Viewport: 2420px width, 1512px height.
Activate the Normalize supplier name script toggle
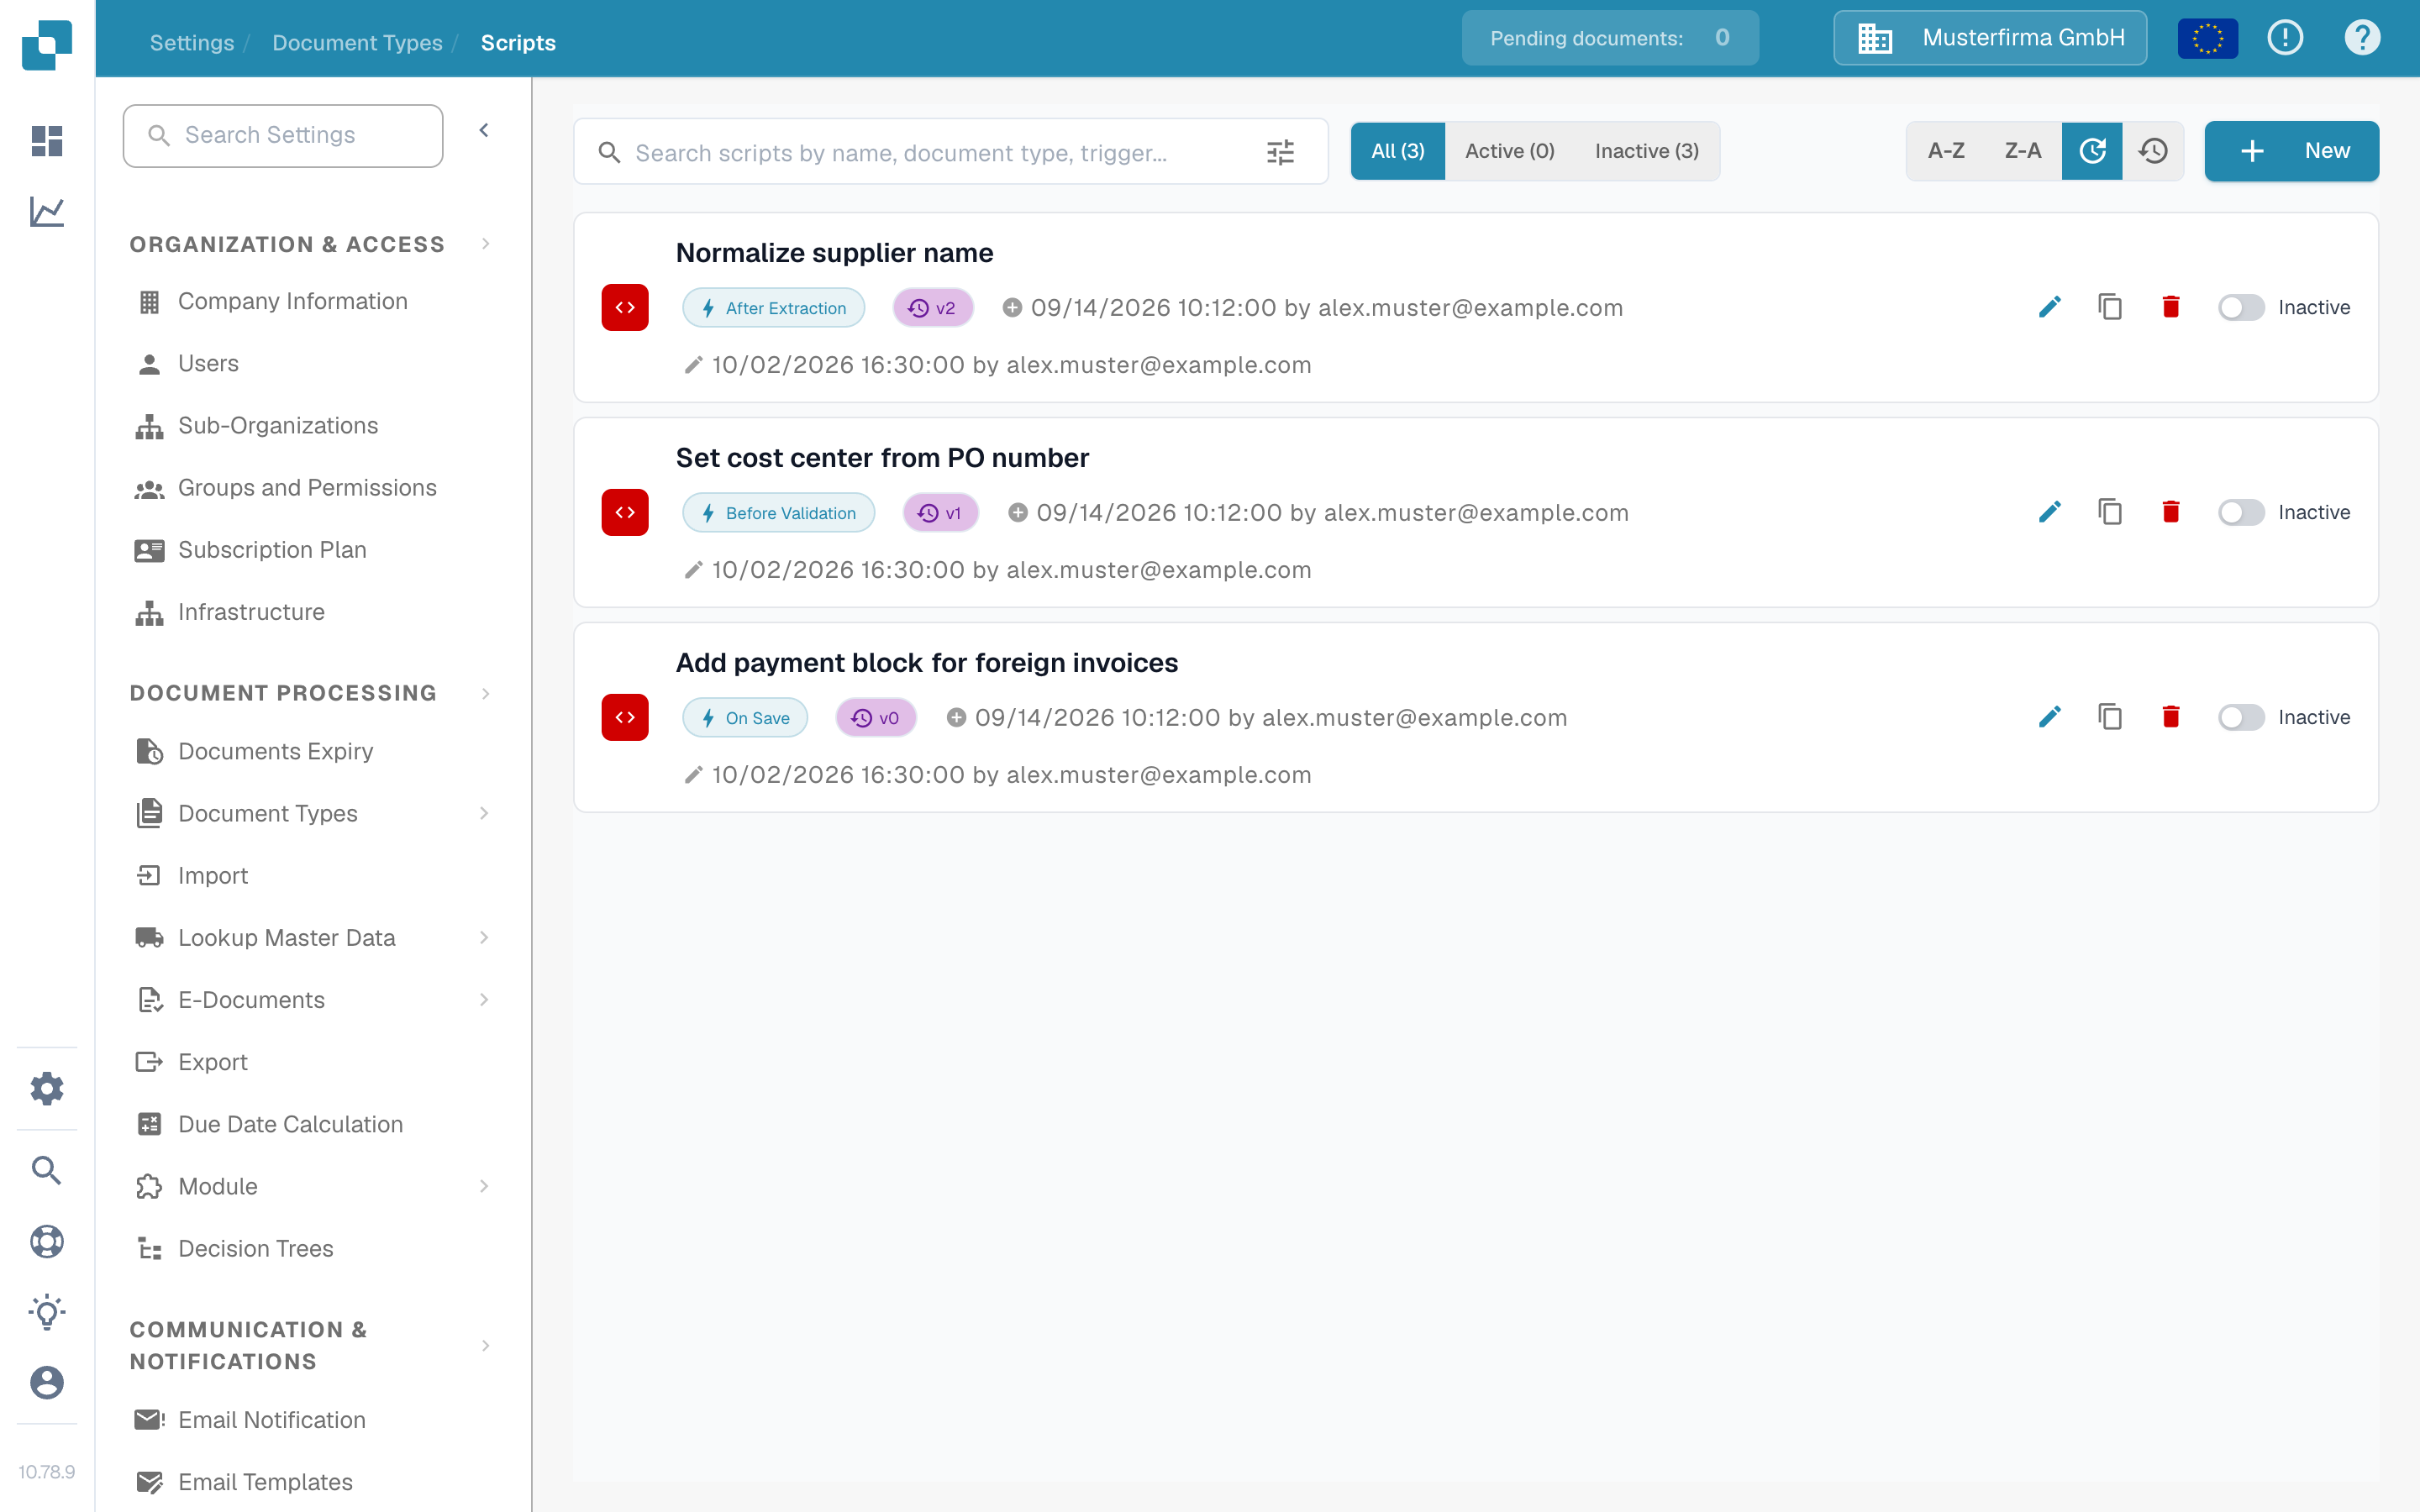pyautogui.click(x=2240, y=307)
